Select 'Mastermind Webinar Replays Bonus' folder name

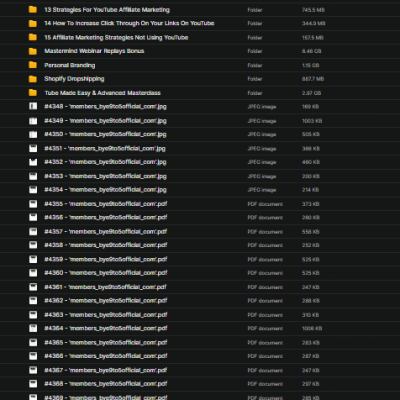click(x=94, y=51)
